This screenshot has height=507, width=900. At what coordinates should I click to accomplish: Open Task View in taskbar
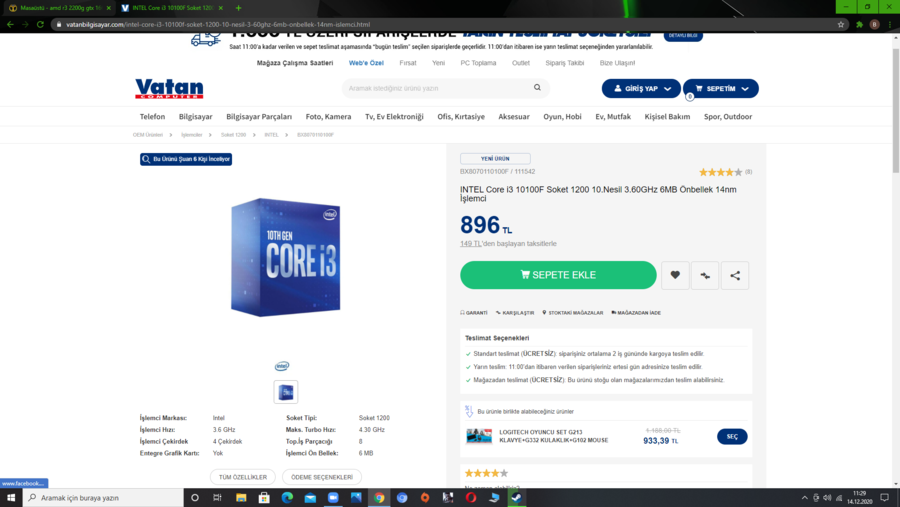217,497
